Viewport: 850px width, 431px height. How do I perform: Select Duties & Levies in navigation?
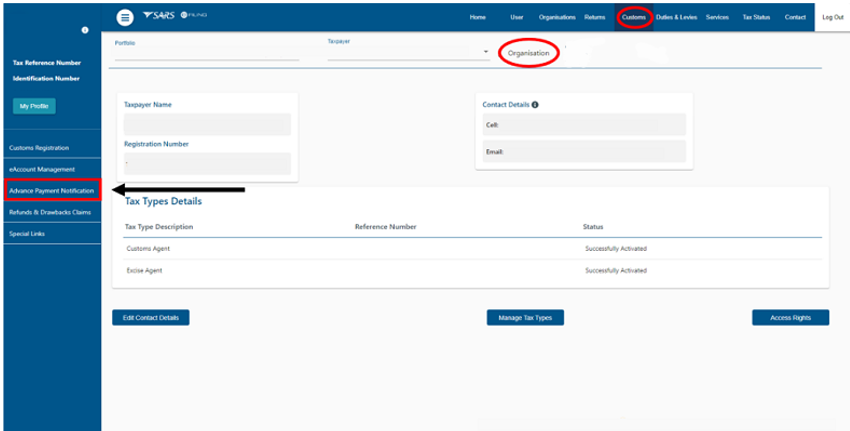(x=676, y=17)
